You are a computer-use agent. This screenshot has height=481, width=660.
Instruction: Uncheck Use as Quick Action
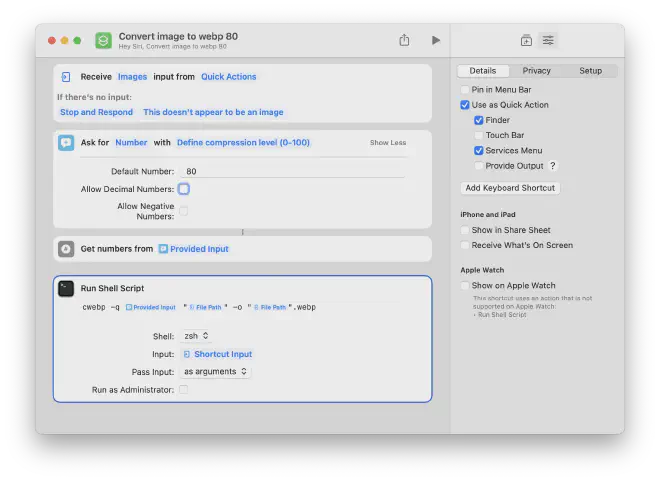(465, 105)
